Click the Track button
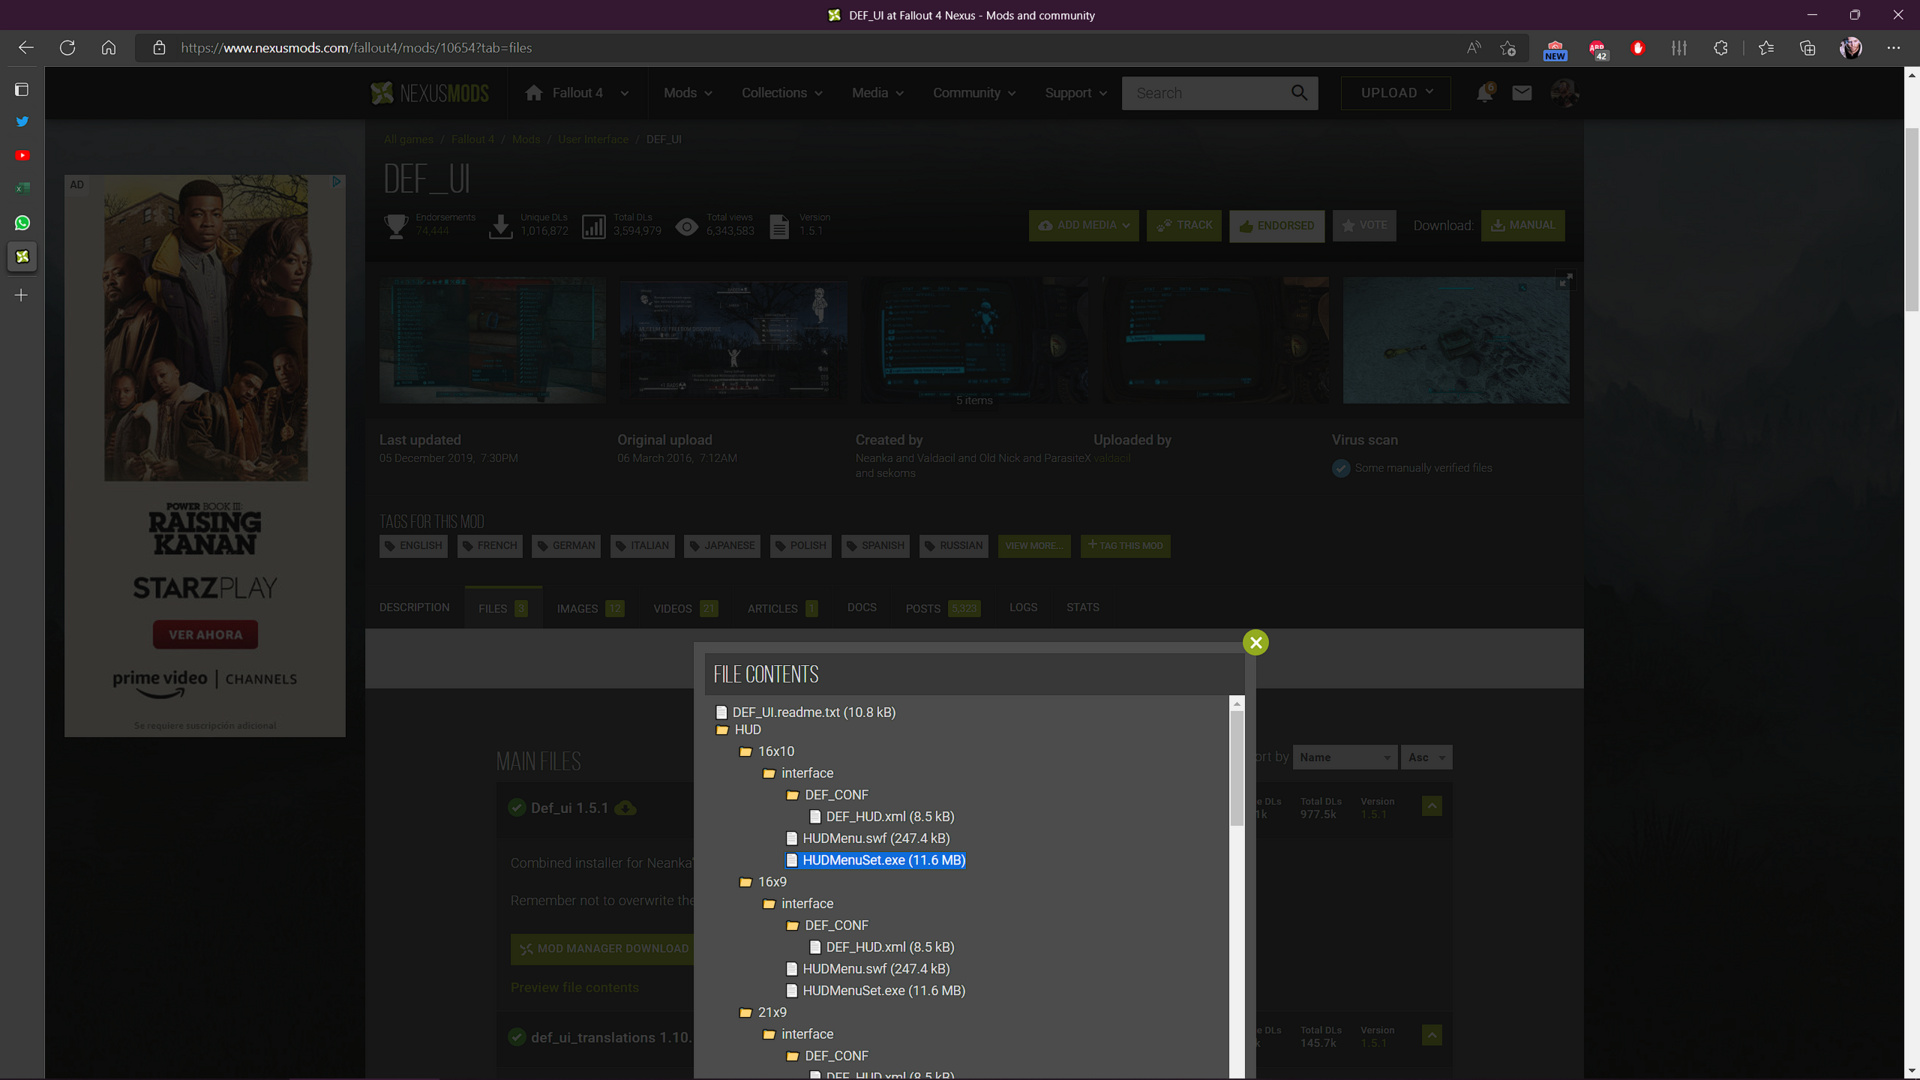The width and height of the screenshot is (1920, 1080). click(1184, 226)
